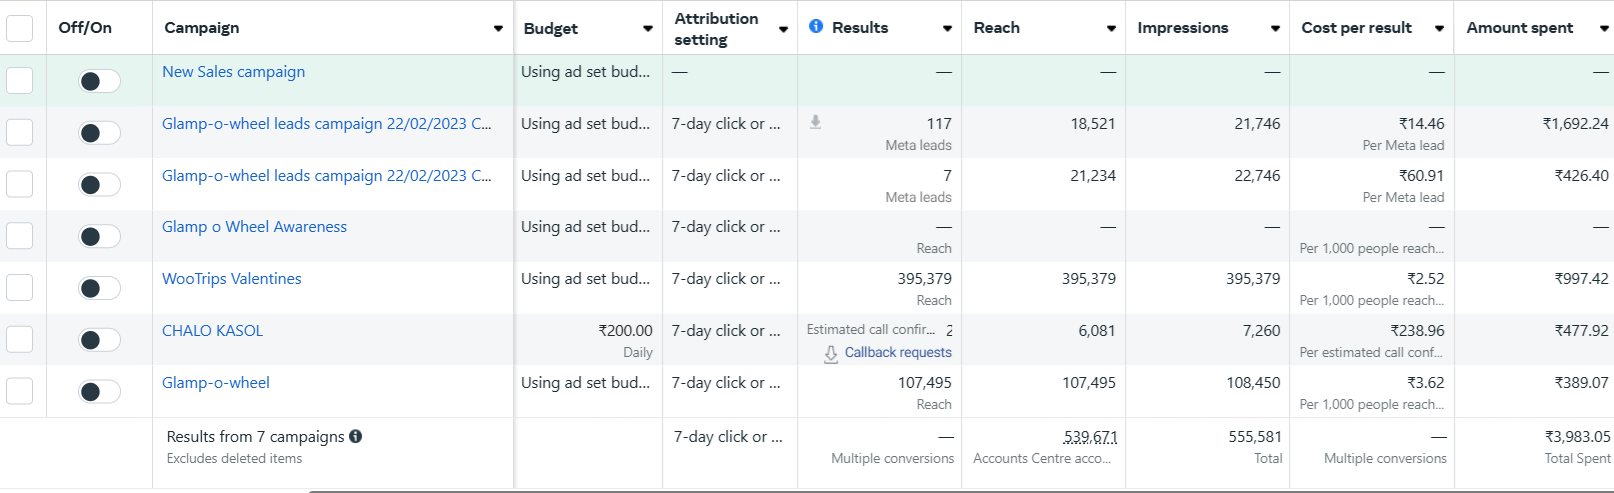Tick the select-all checkbox in the header
The height and width of the screenshot is (493, 1614).
coord(20,28)
